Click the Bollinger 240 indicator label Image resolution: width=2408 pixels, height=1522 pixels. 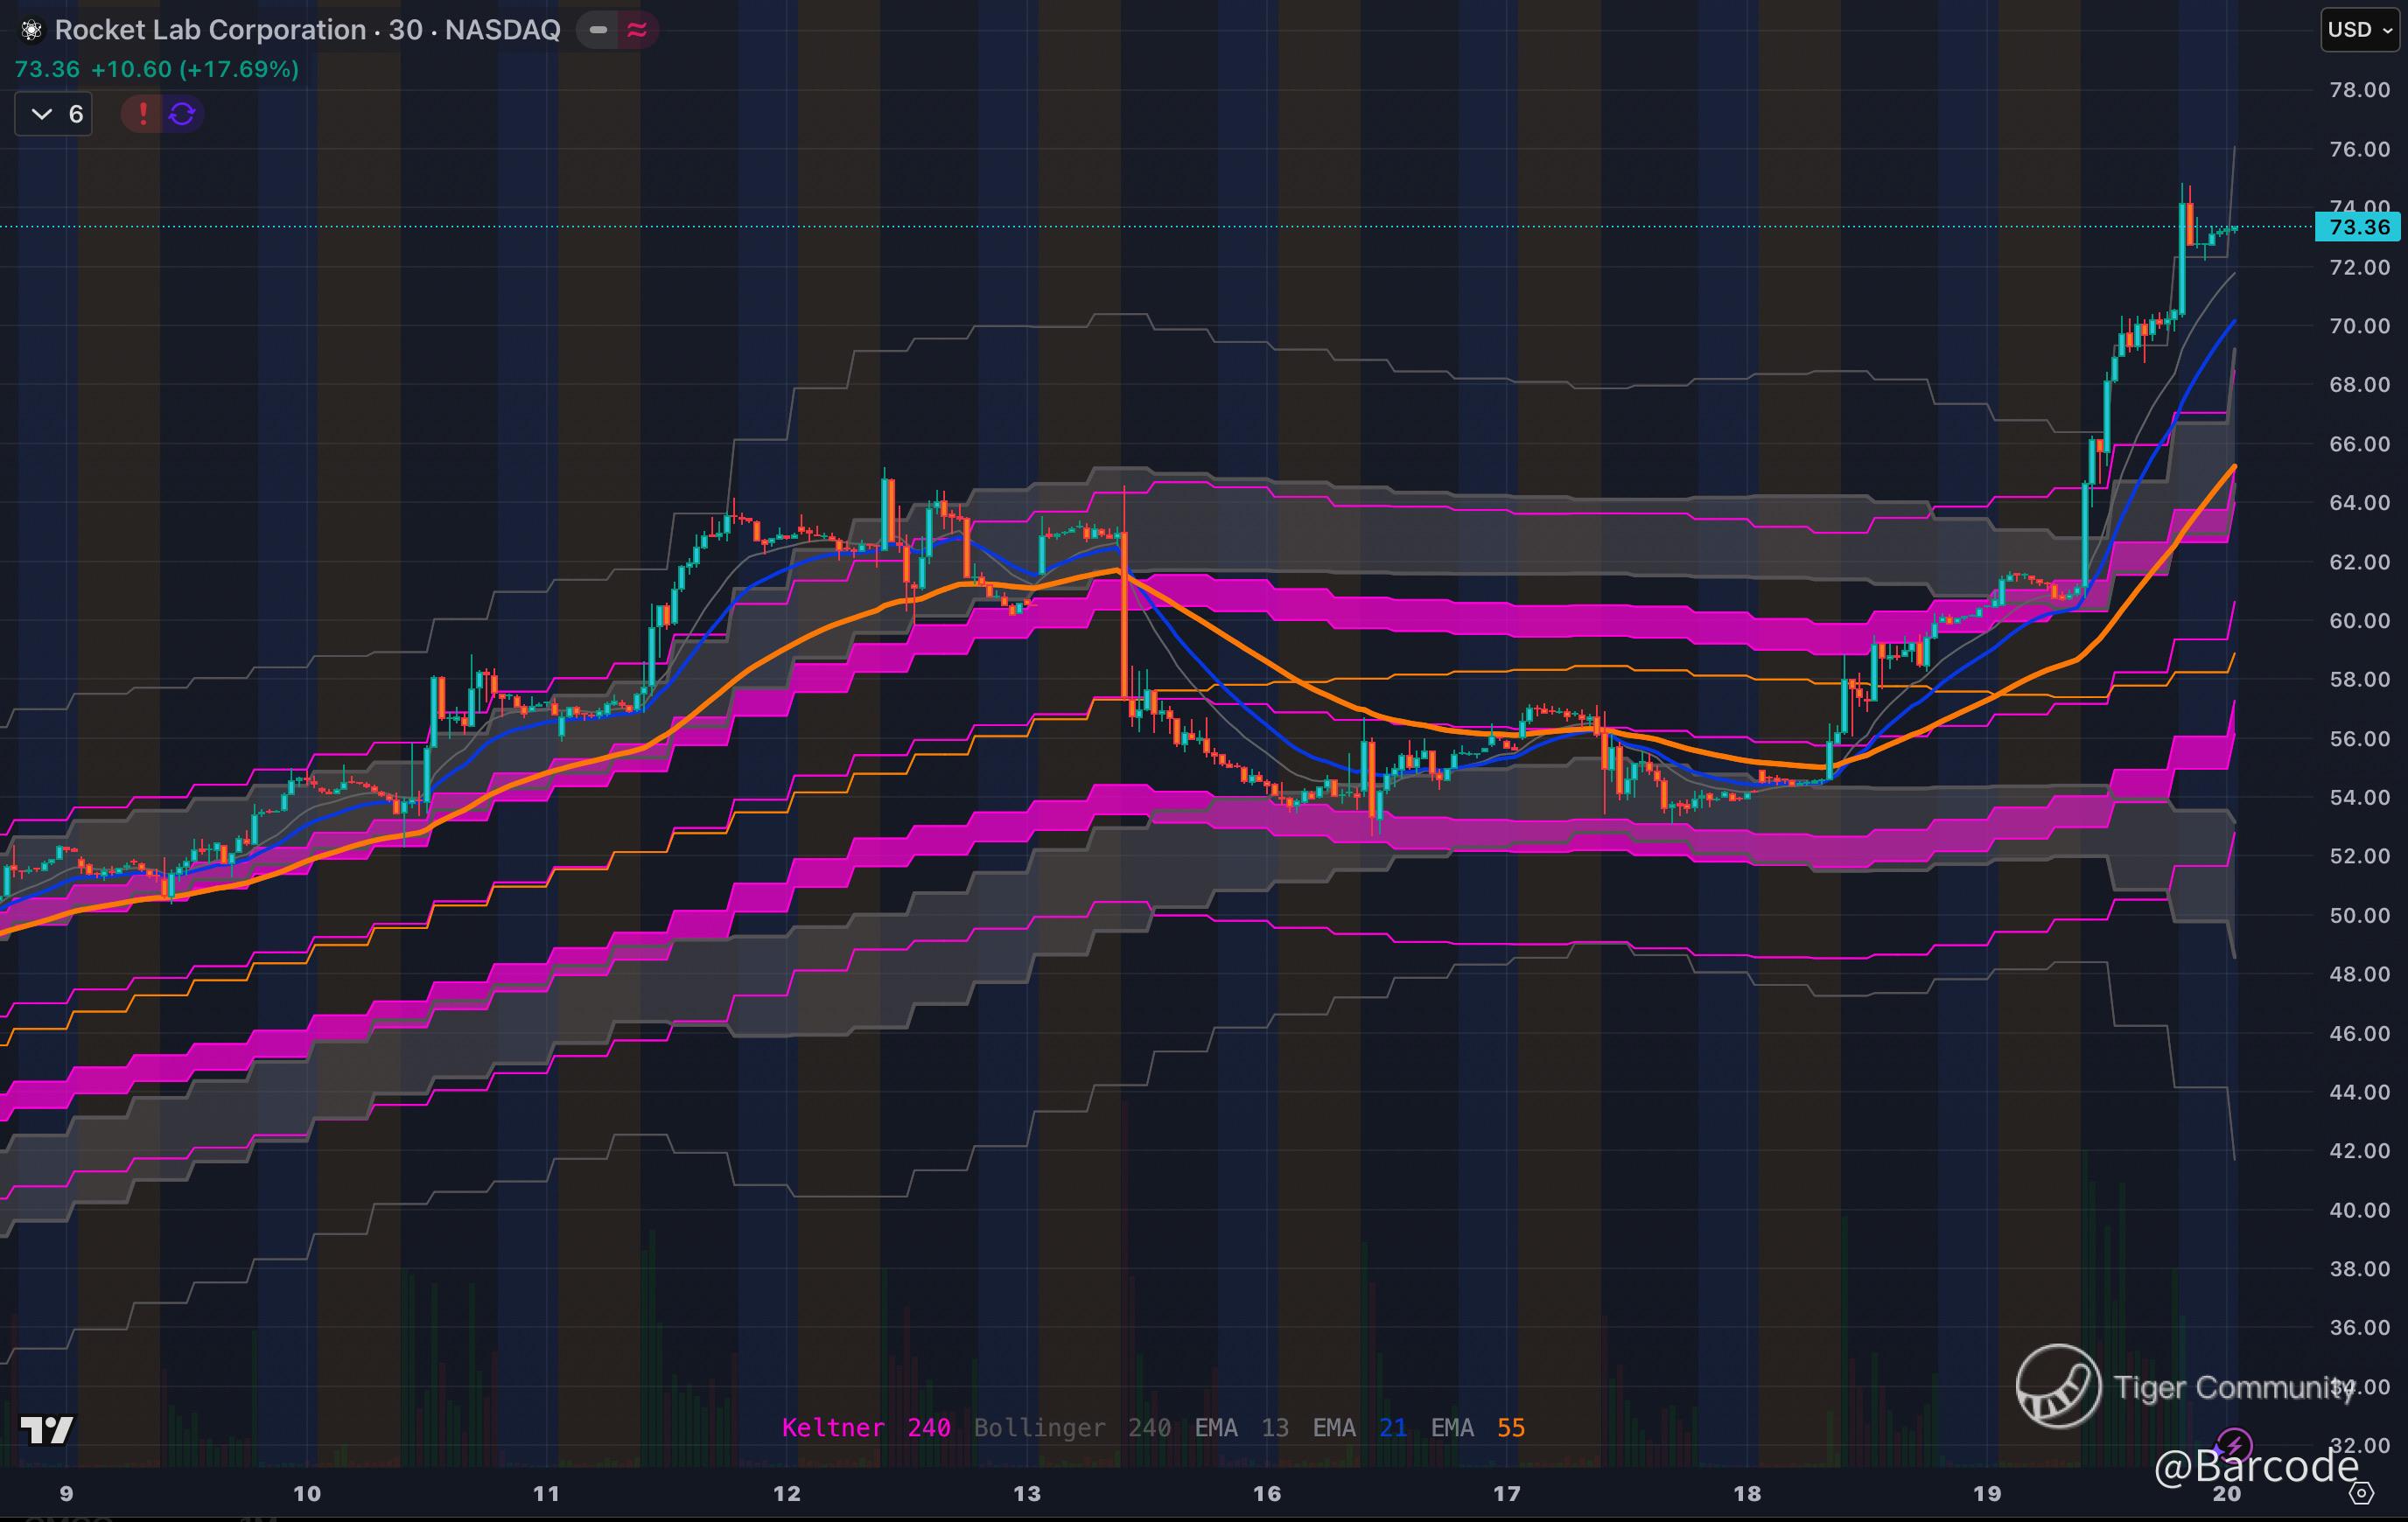coord(1071,1428)
